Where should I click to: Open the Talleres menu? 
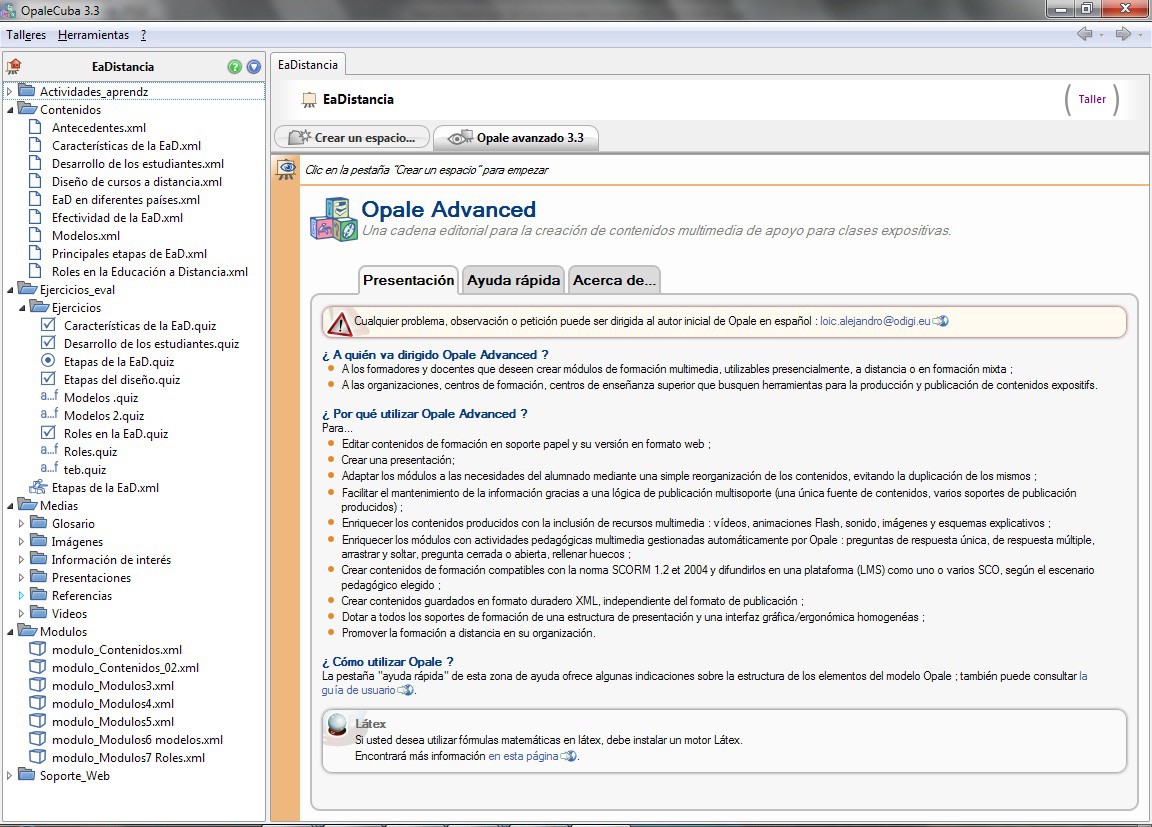pyautogui.click(x=26, y=35)
